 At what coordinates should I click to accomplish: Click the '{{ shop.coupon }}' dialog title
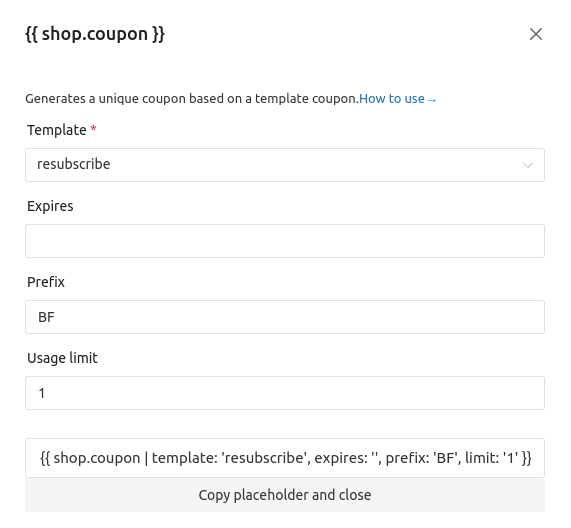tap(95, 34)
